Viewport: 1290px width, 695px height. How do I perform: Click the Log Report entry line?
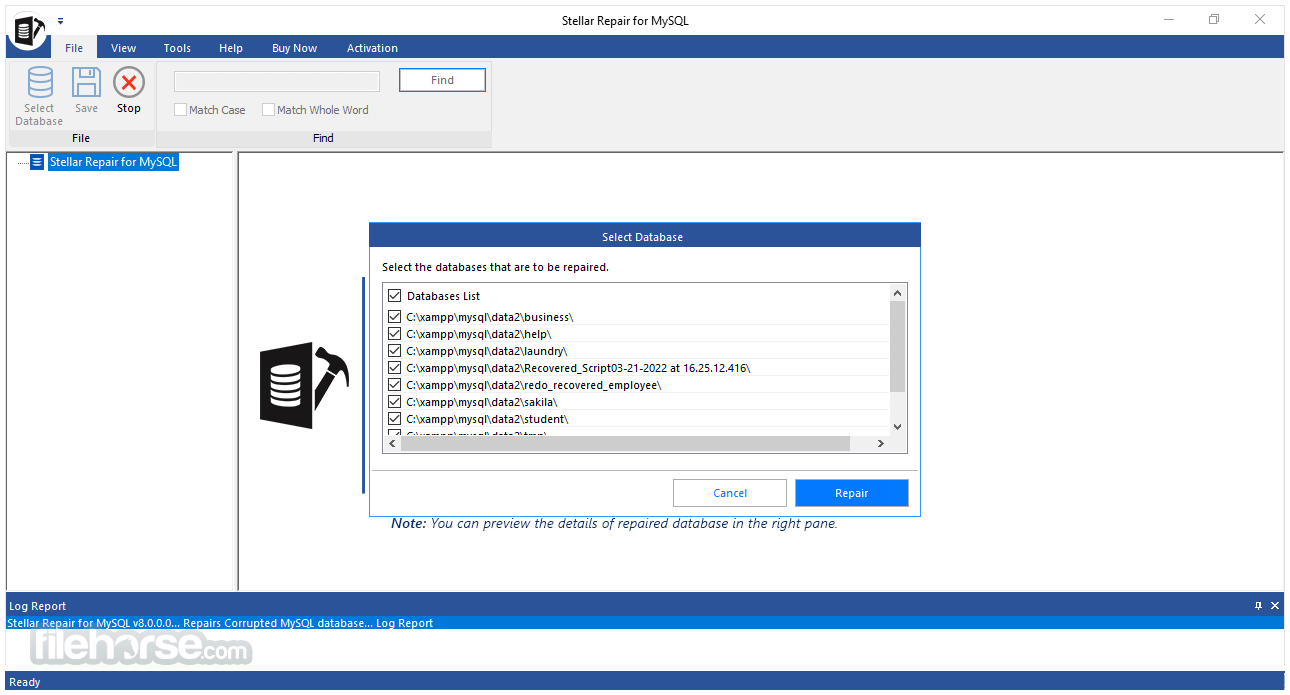pyautogui.click(x=644, y=623)
